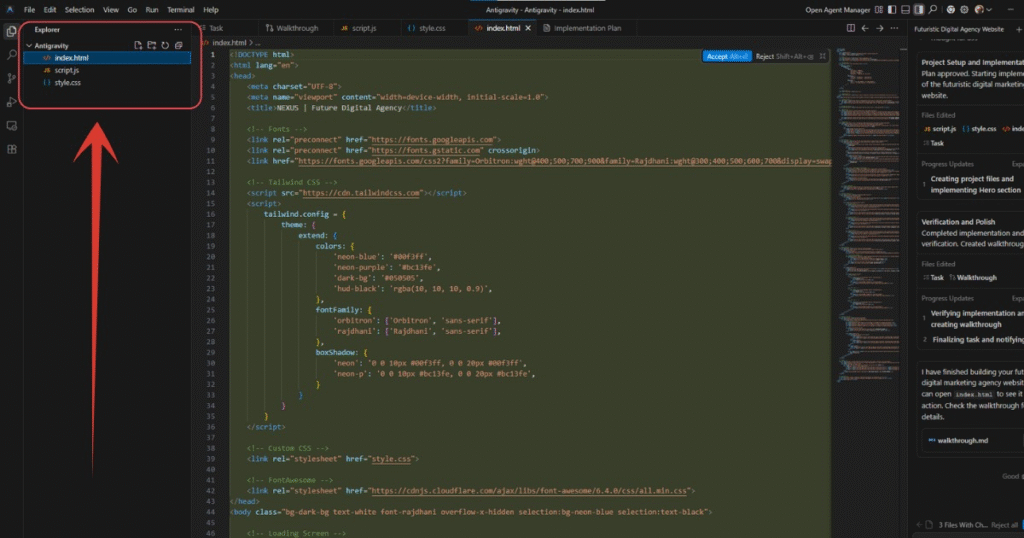Open the Search view in activity bar
Image resolution: width=1024 pixels, height=538 pixels.
11,54
